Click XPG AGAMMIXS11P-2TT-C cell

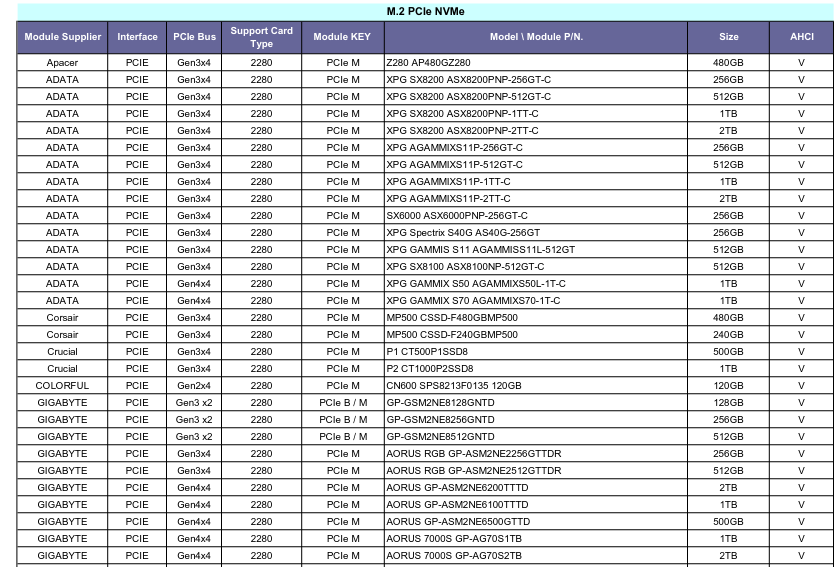click(x=536, y=199)
